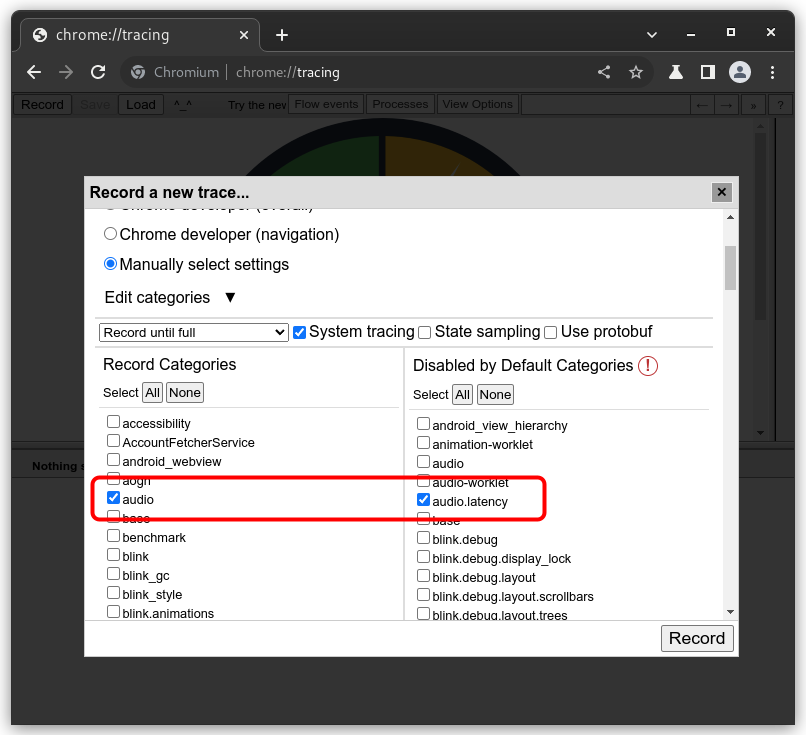The height and width of the screenshot is (735, 806).
Task: Click the red warning icon beside Disabled categories
Action: (x=648, y=366)
